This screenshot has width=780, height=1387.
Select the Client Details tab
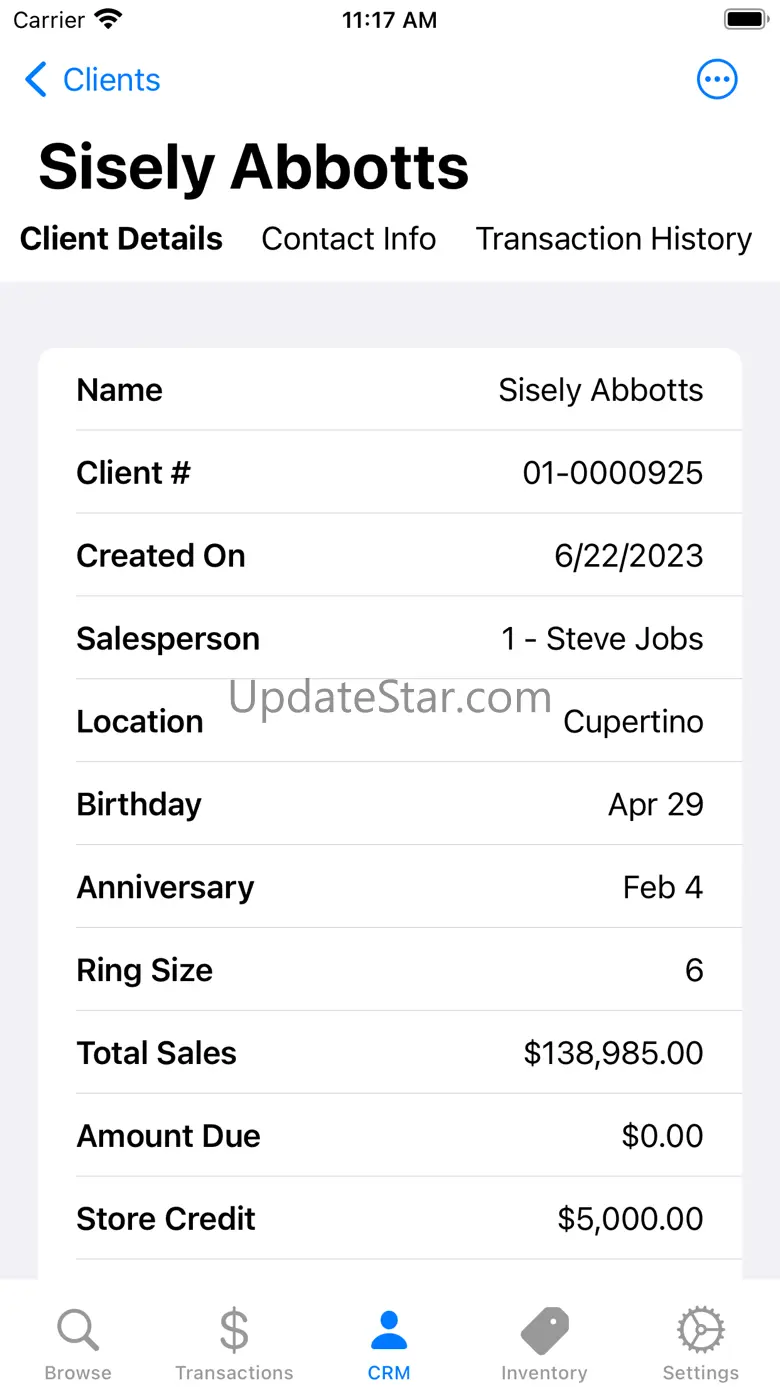[121, 239]
